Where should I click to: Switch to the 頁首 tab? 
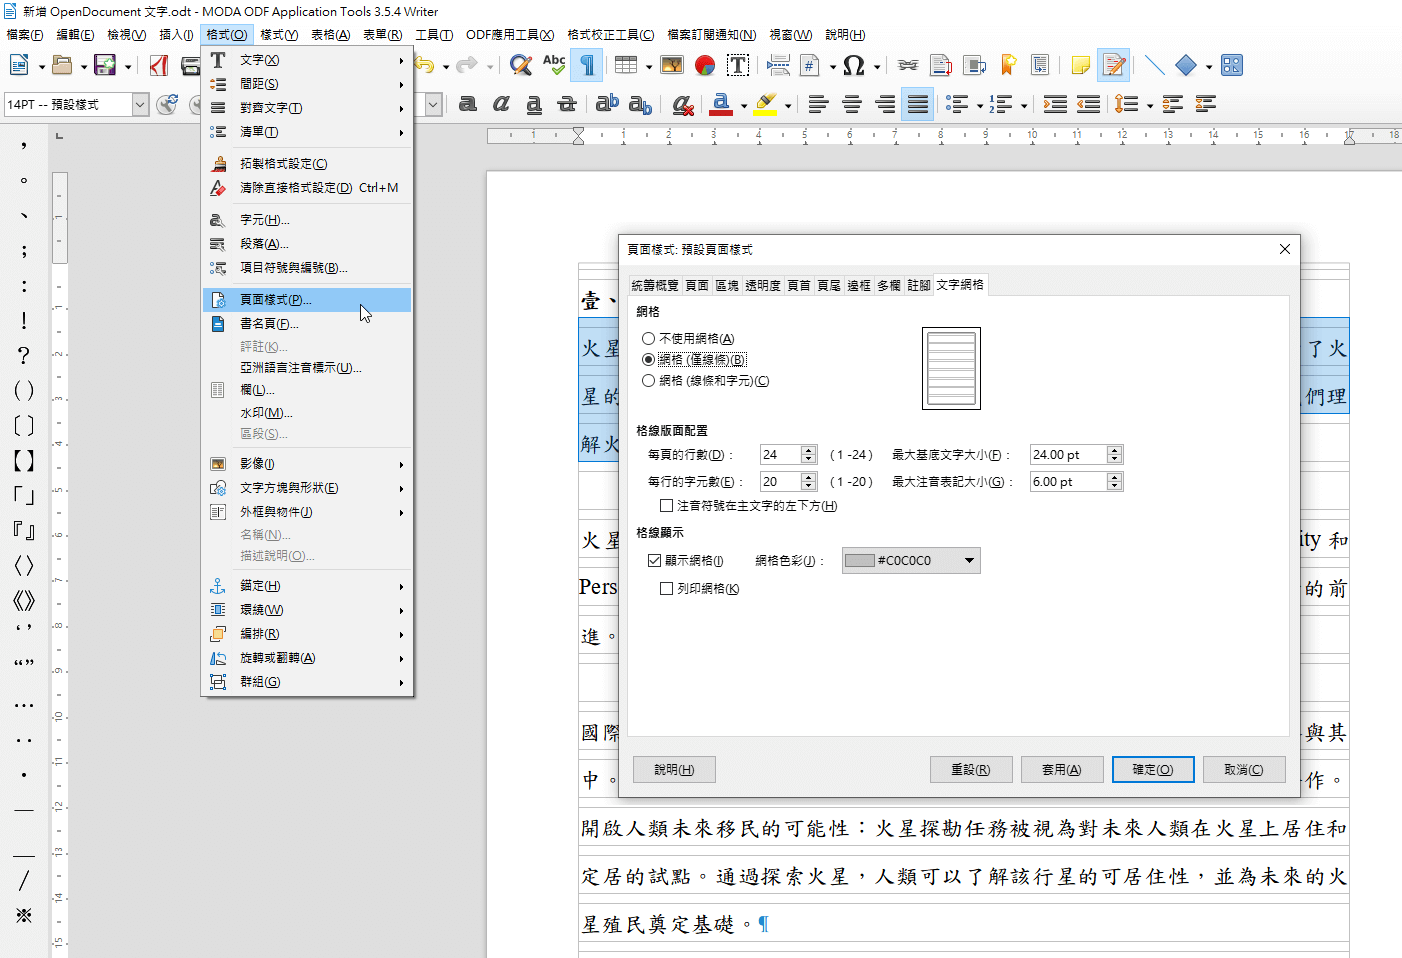point(799,284)
